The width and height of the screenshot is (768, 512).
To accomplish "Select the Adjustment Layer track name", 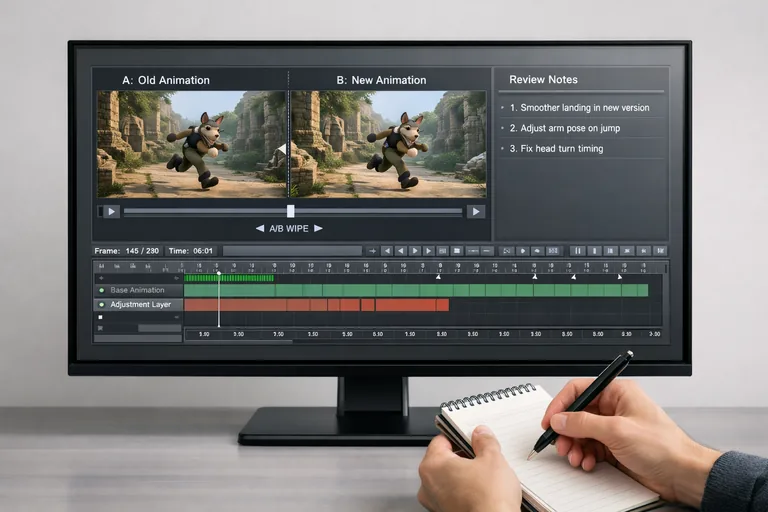I will pyautogui.click(x=141, y=304).
